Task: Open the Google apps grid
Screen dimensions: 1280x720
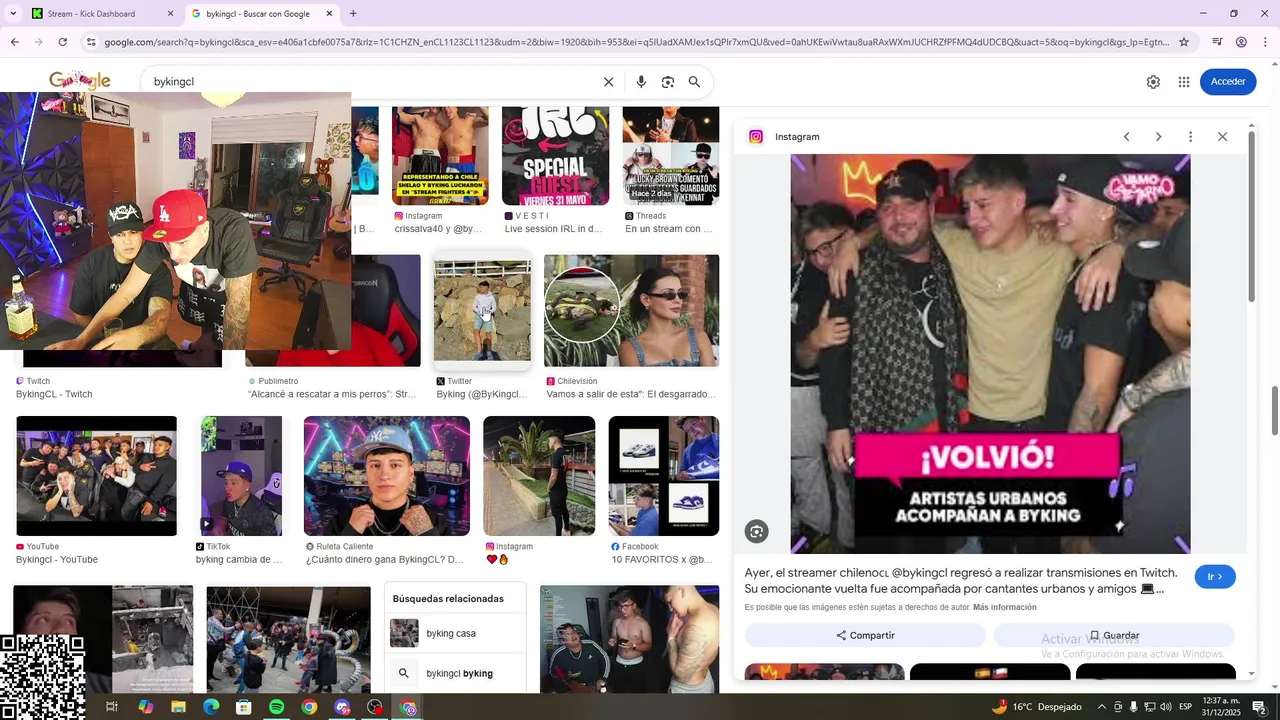Action: pyautogui.click(x=1184, y=82)
